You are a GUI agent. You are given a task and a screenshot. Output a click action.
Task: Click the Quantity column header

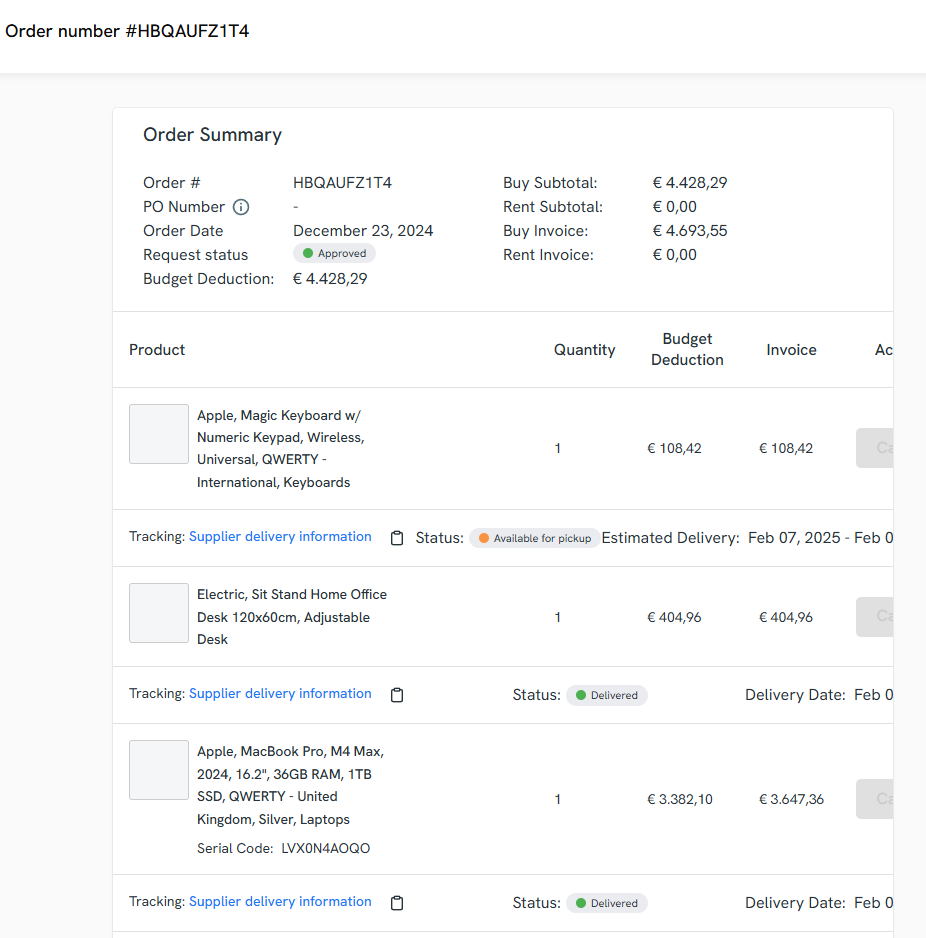click(585, 350)
